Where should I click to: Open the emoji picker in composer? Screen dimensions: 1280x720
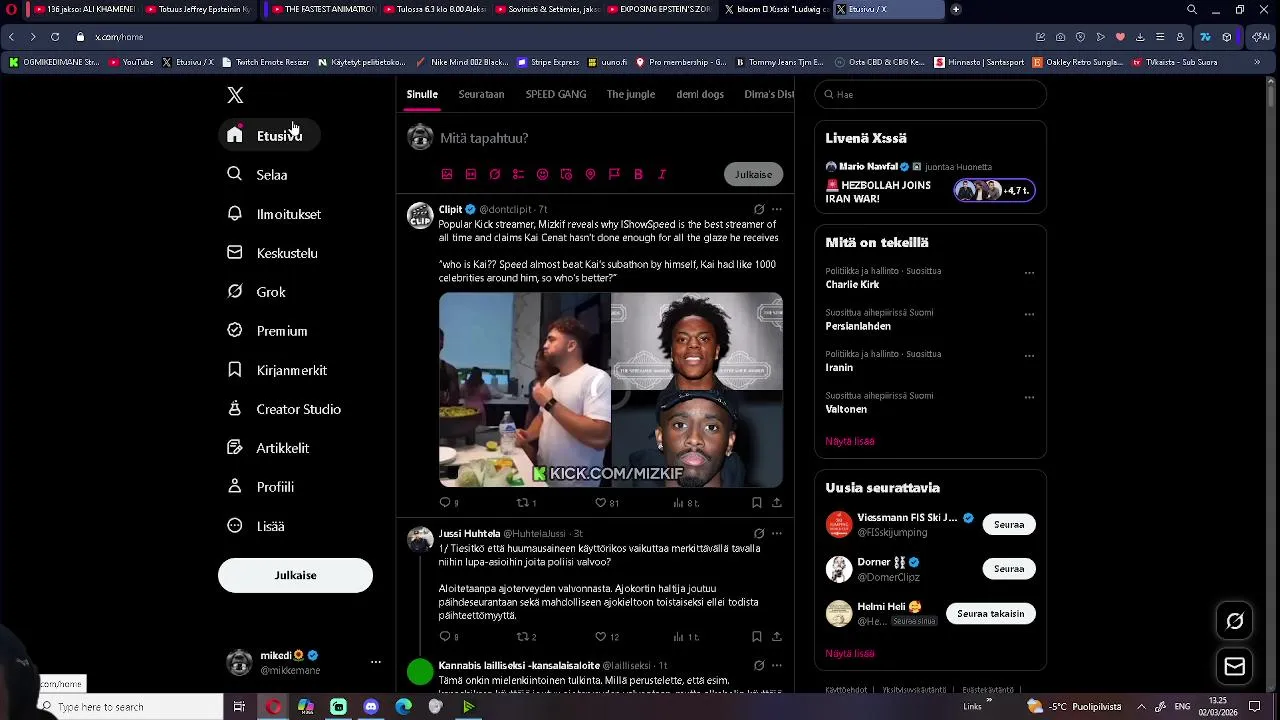pyautogui.click(x=542, y=174)
